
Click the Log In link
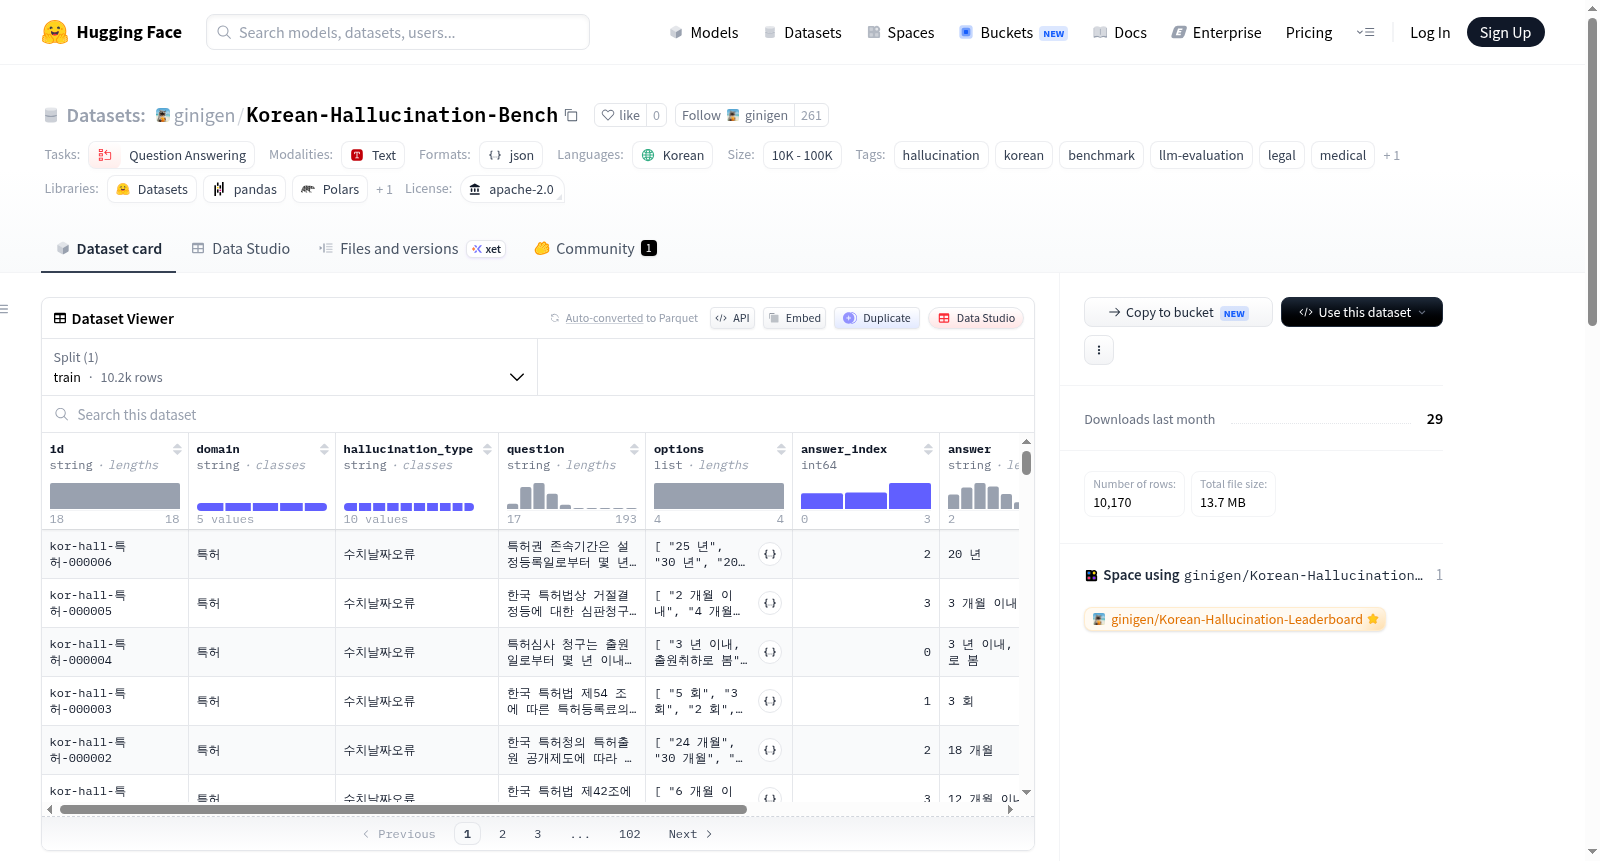point(1430,32)
